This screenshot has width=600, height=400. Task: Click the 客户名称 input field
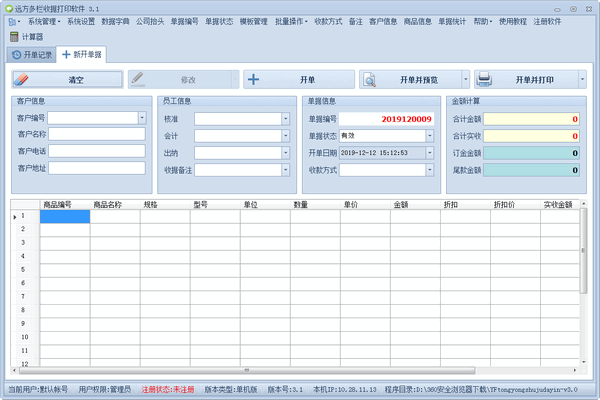tap(97, 134)
